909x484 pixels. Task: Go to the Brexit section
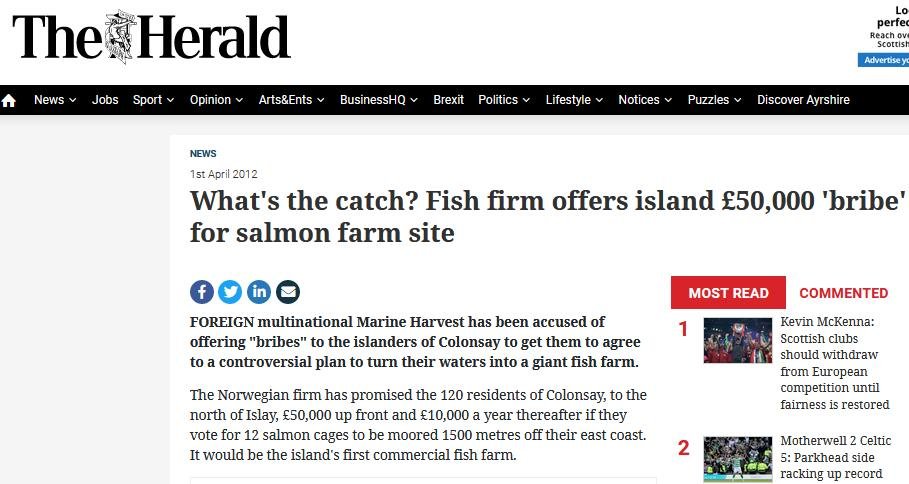tap(449, 100)
